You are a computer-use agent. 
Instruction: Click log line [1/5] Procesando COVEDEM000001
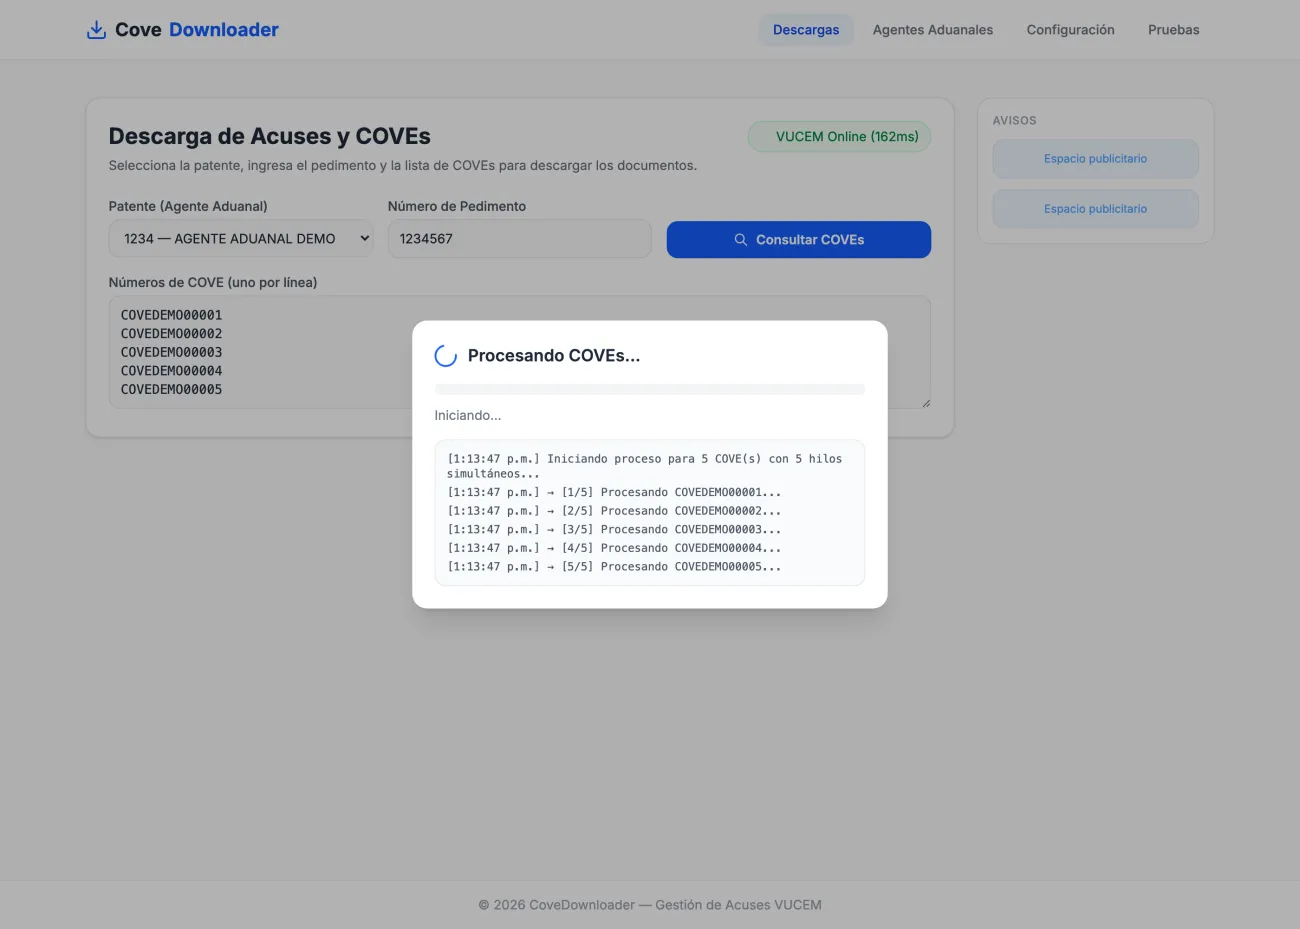pyautogui.click(x=614, y=492)
